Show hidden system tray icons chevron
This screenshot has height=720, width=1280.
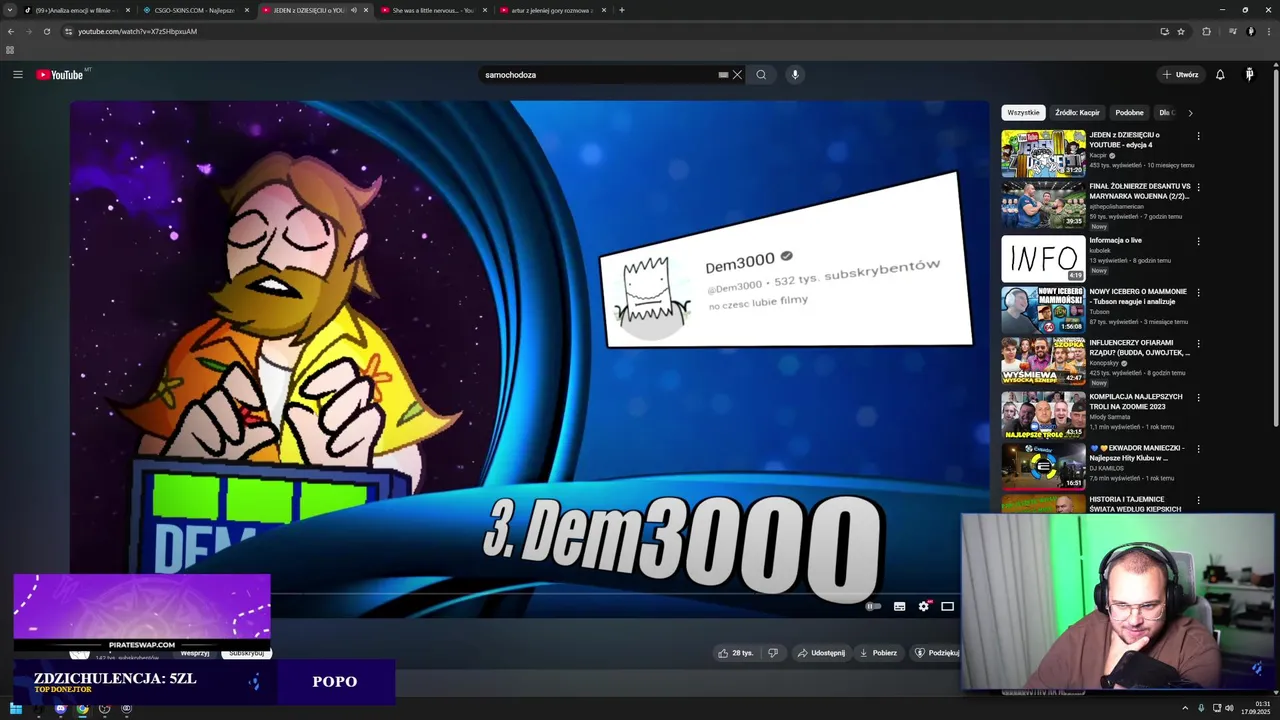(1186, 709)
